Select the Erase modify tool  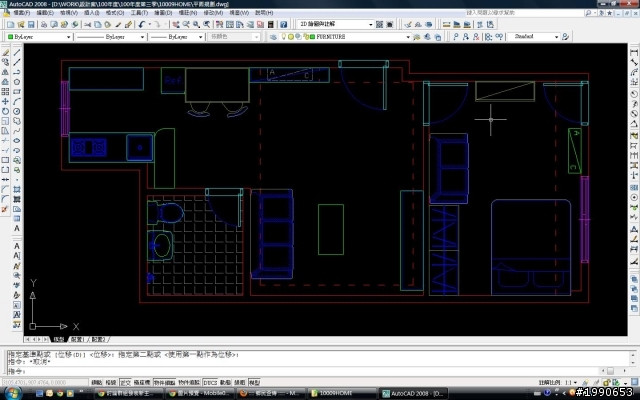point(5,53)
